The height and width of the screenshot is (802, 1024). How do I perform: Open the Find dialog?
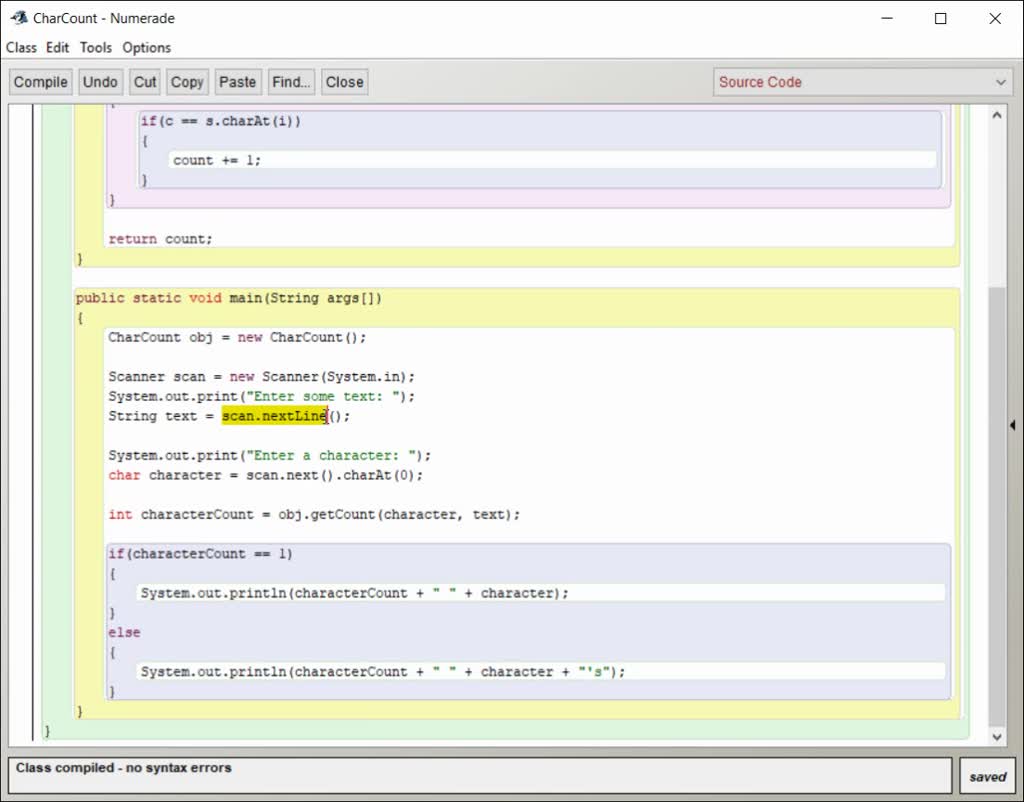coord(290,81)
